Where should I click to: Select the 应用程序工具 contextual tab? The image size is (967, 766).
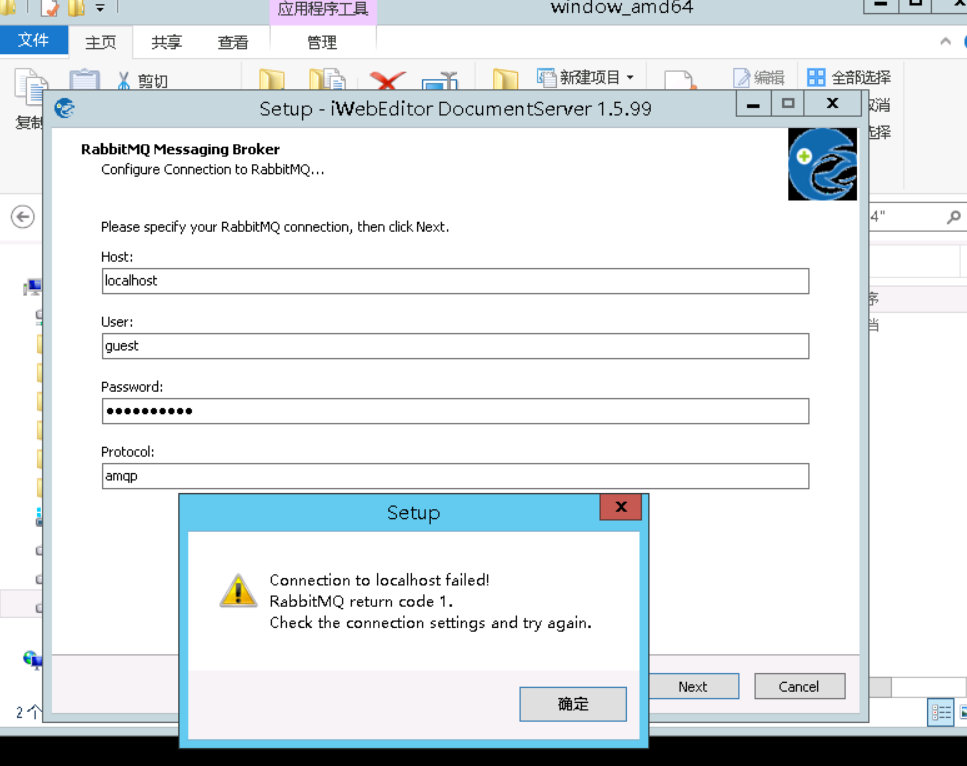coord(323,9)
